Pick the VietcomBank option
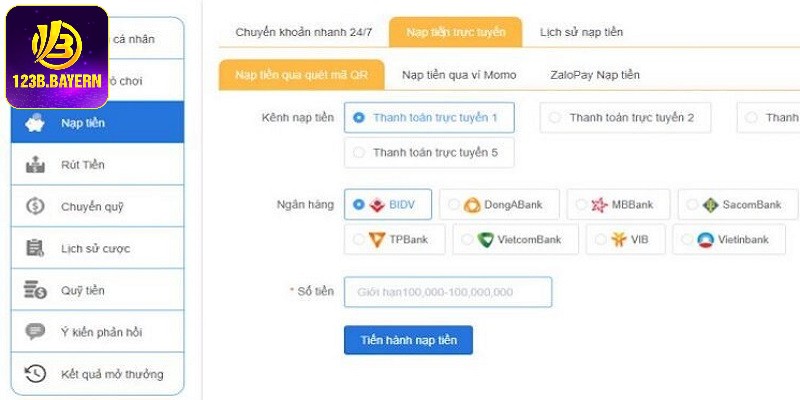 coord(467,240)
